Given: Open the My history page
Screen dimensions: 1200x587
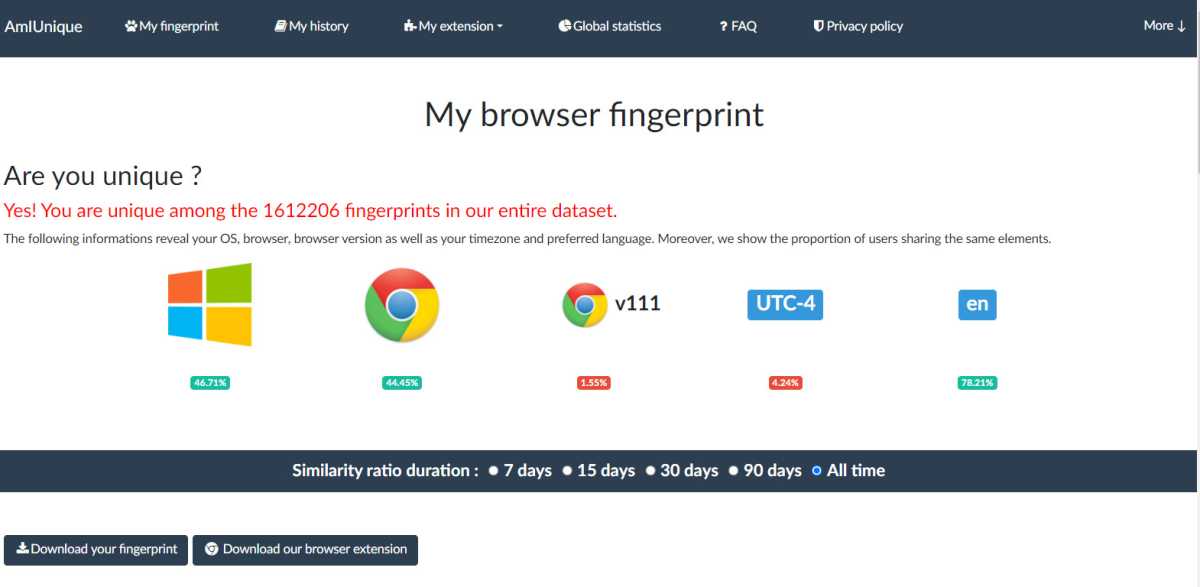Looking at the screenshot, I should (x=311, y=26).
